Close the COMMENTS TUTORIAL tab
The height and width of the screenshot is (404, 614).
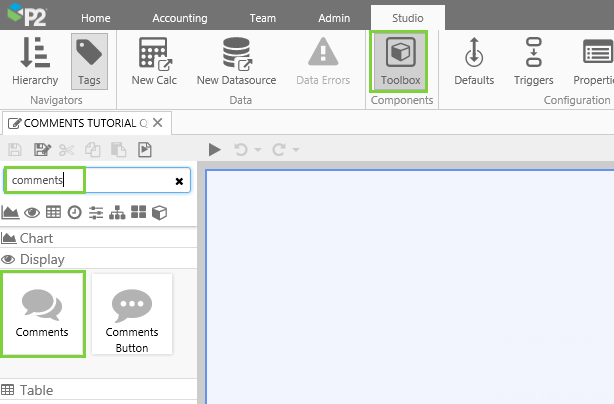pyautogui.click(x=158, y=123)
